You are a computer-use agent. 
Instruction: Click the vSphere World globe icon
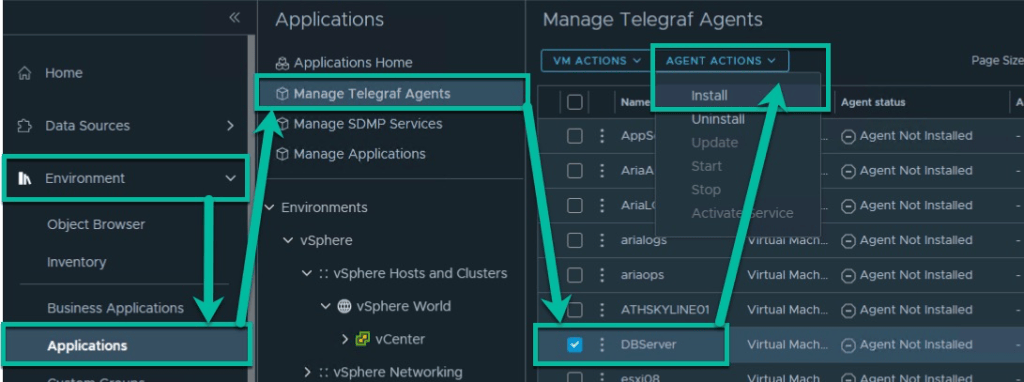[344, 306]
